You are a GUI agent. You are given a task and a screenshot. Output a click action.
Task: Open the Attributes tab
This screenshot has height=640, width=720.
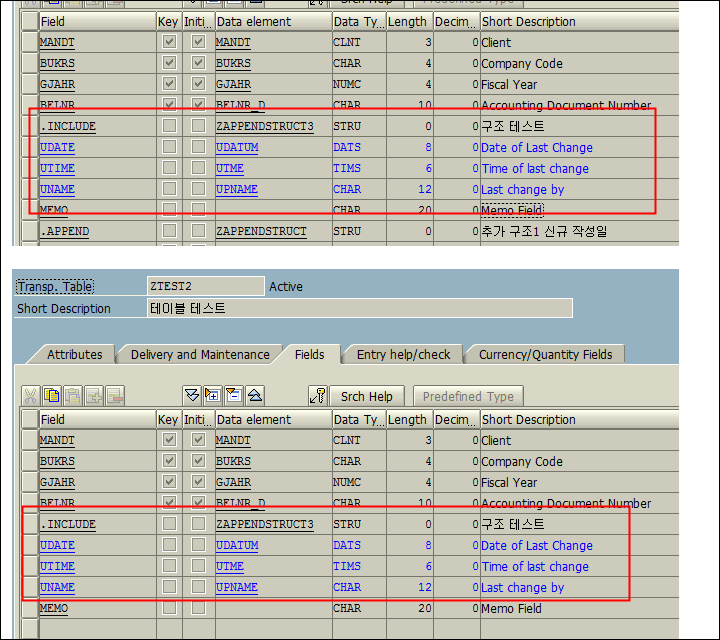point(74,354)
